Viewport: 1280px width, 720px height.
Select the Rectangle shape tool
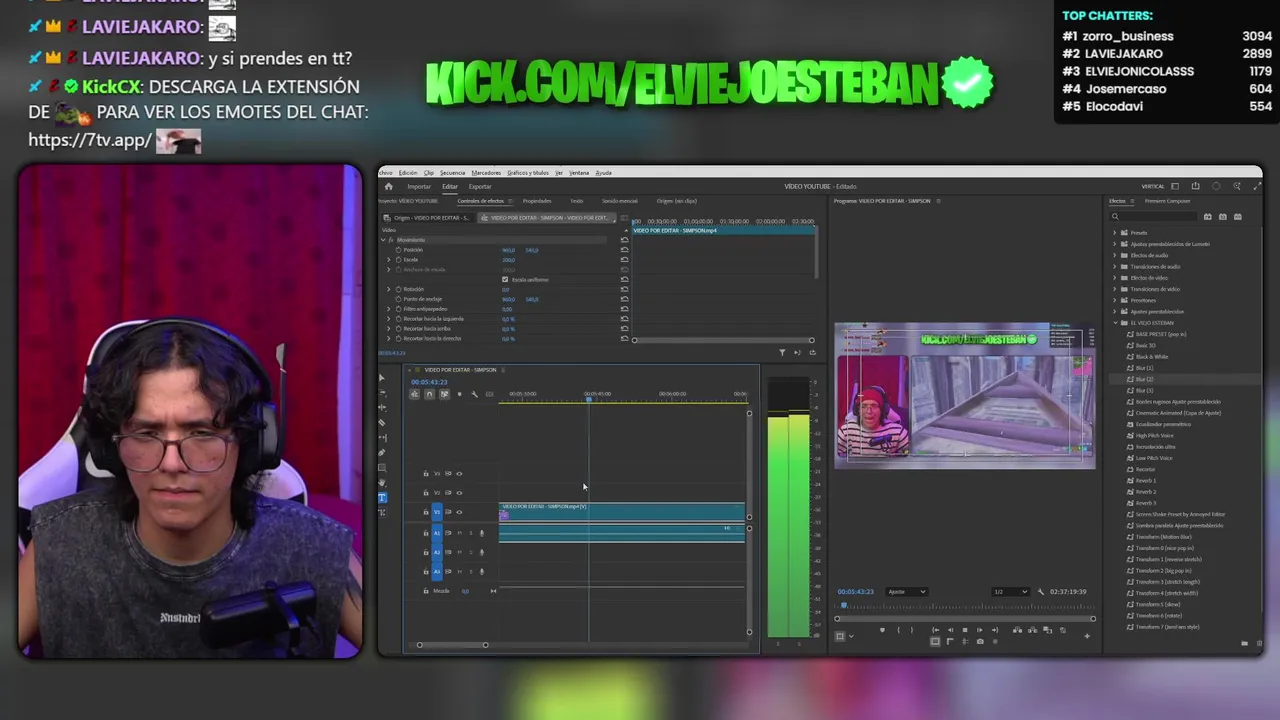(382, 468)
